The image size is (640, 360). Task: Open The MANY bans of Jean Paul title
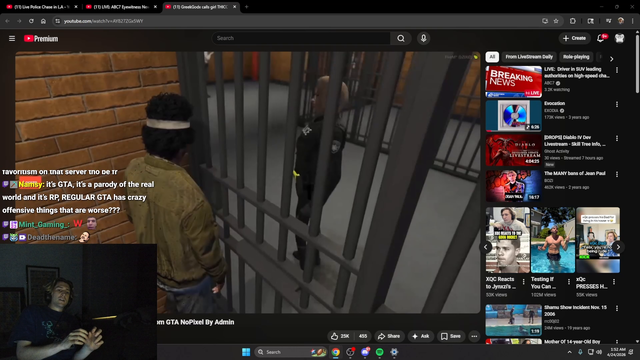pos(575,173)
